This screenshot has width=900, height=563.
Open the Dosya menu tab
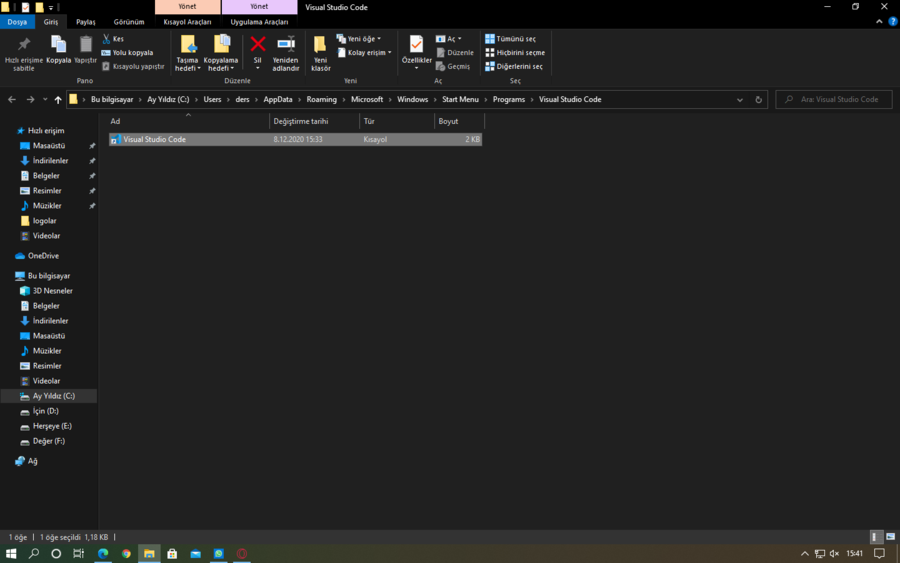point(17,22)
